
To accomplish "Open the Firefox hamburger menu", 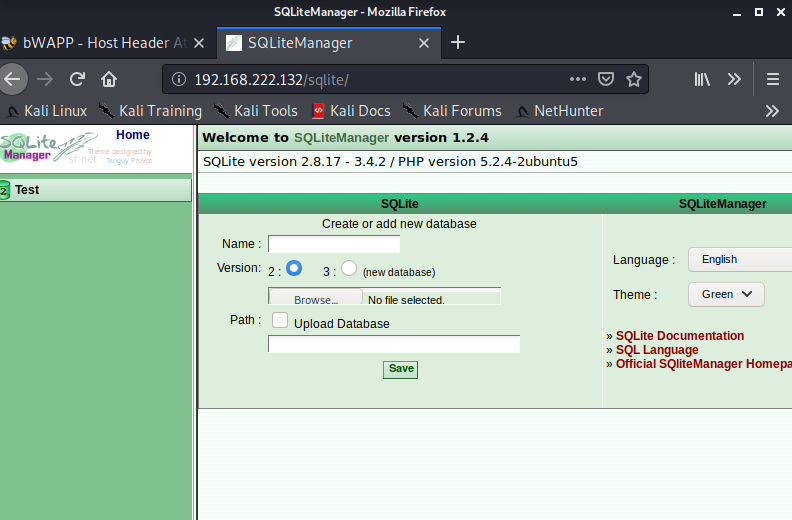I will click(773, 79).
